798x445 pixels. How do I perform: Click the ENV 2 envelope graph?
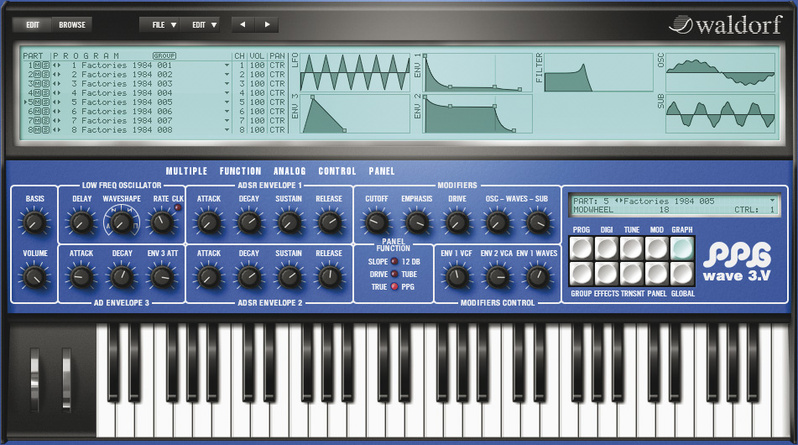pyautogui.click(x=477, y=114)
